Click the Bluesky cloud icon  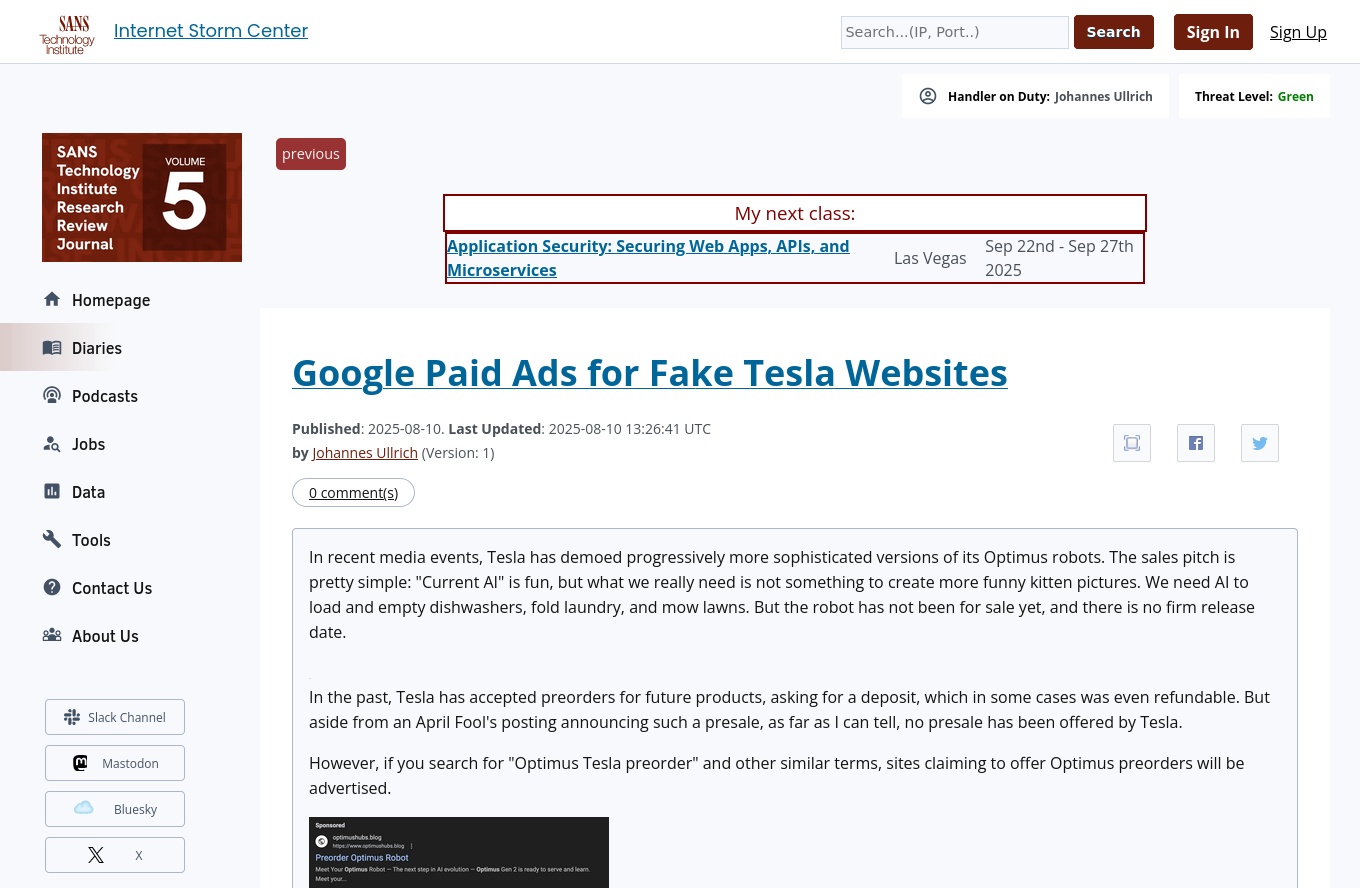coord(84,808)
